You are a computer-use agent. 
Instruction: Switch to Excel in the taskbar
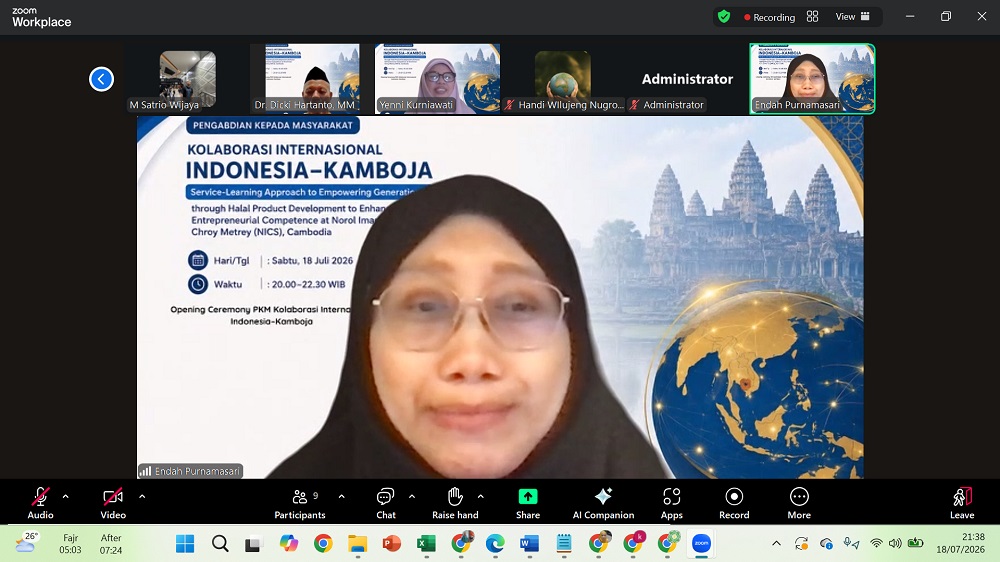tap(426, 544)
